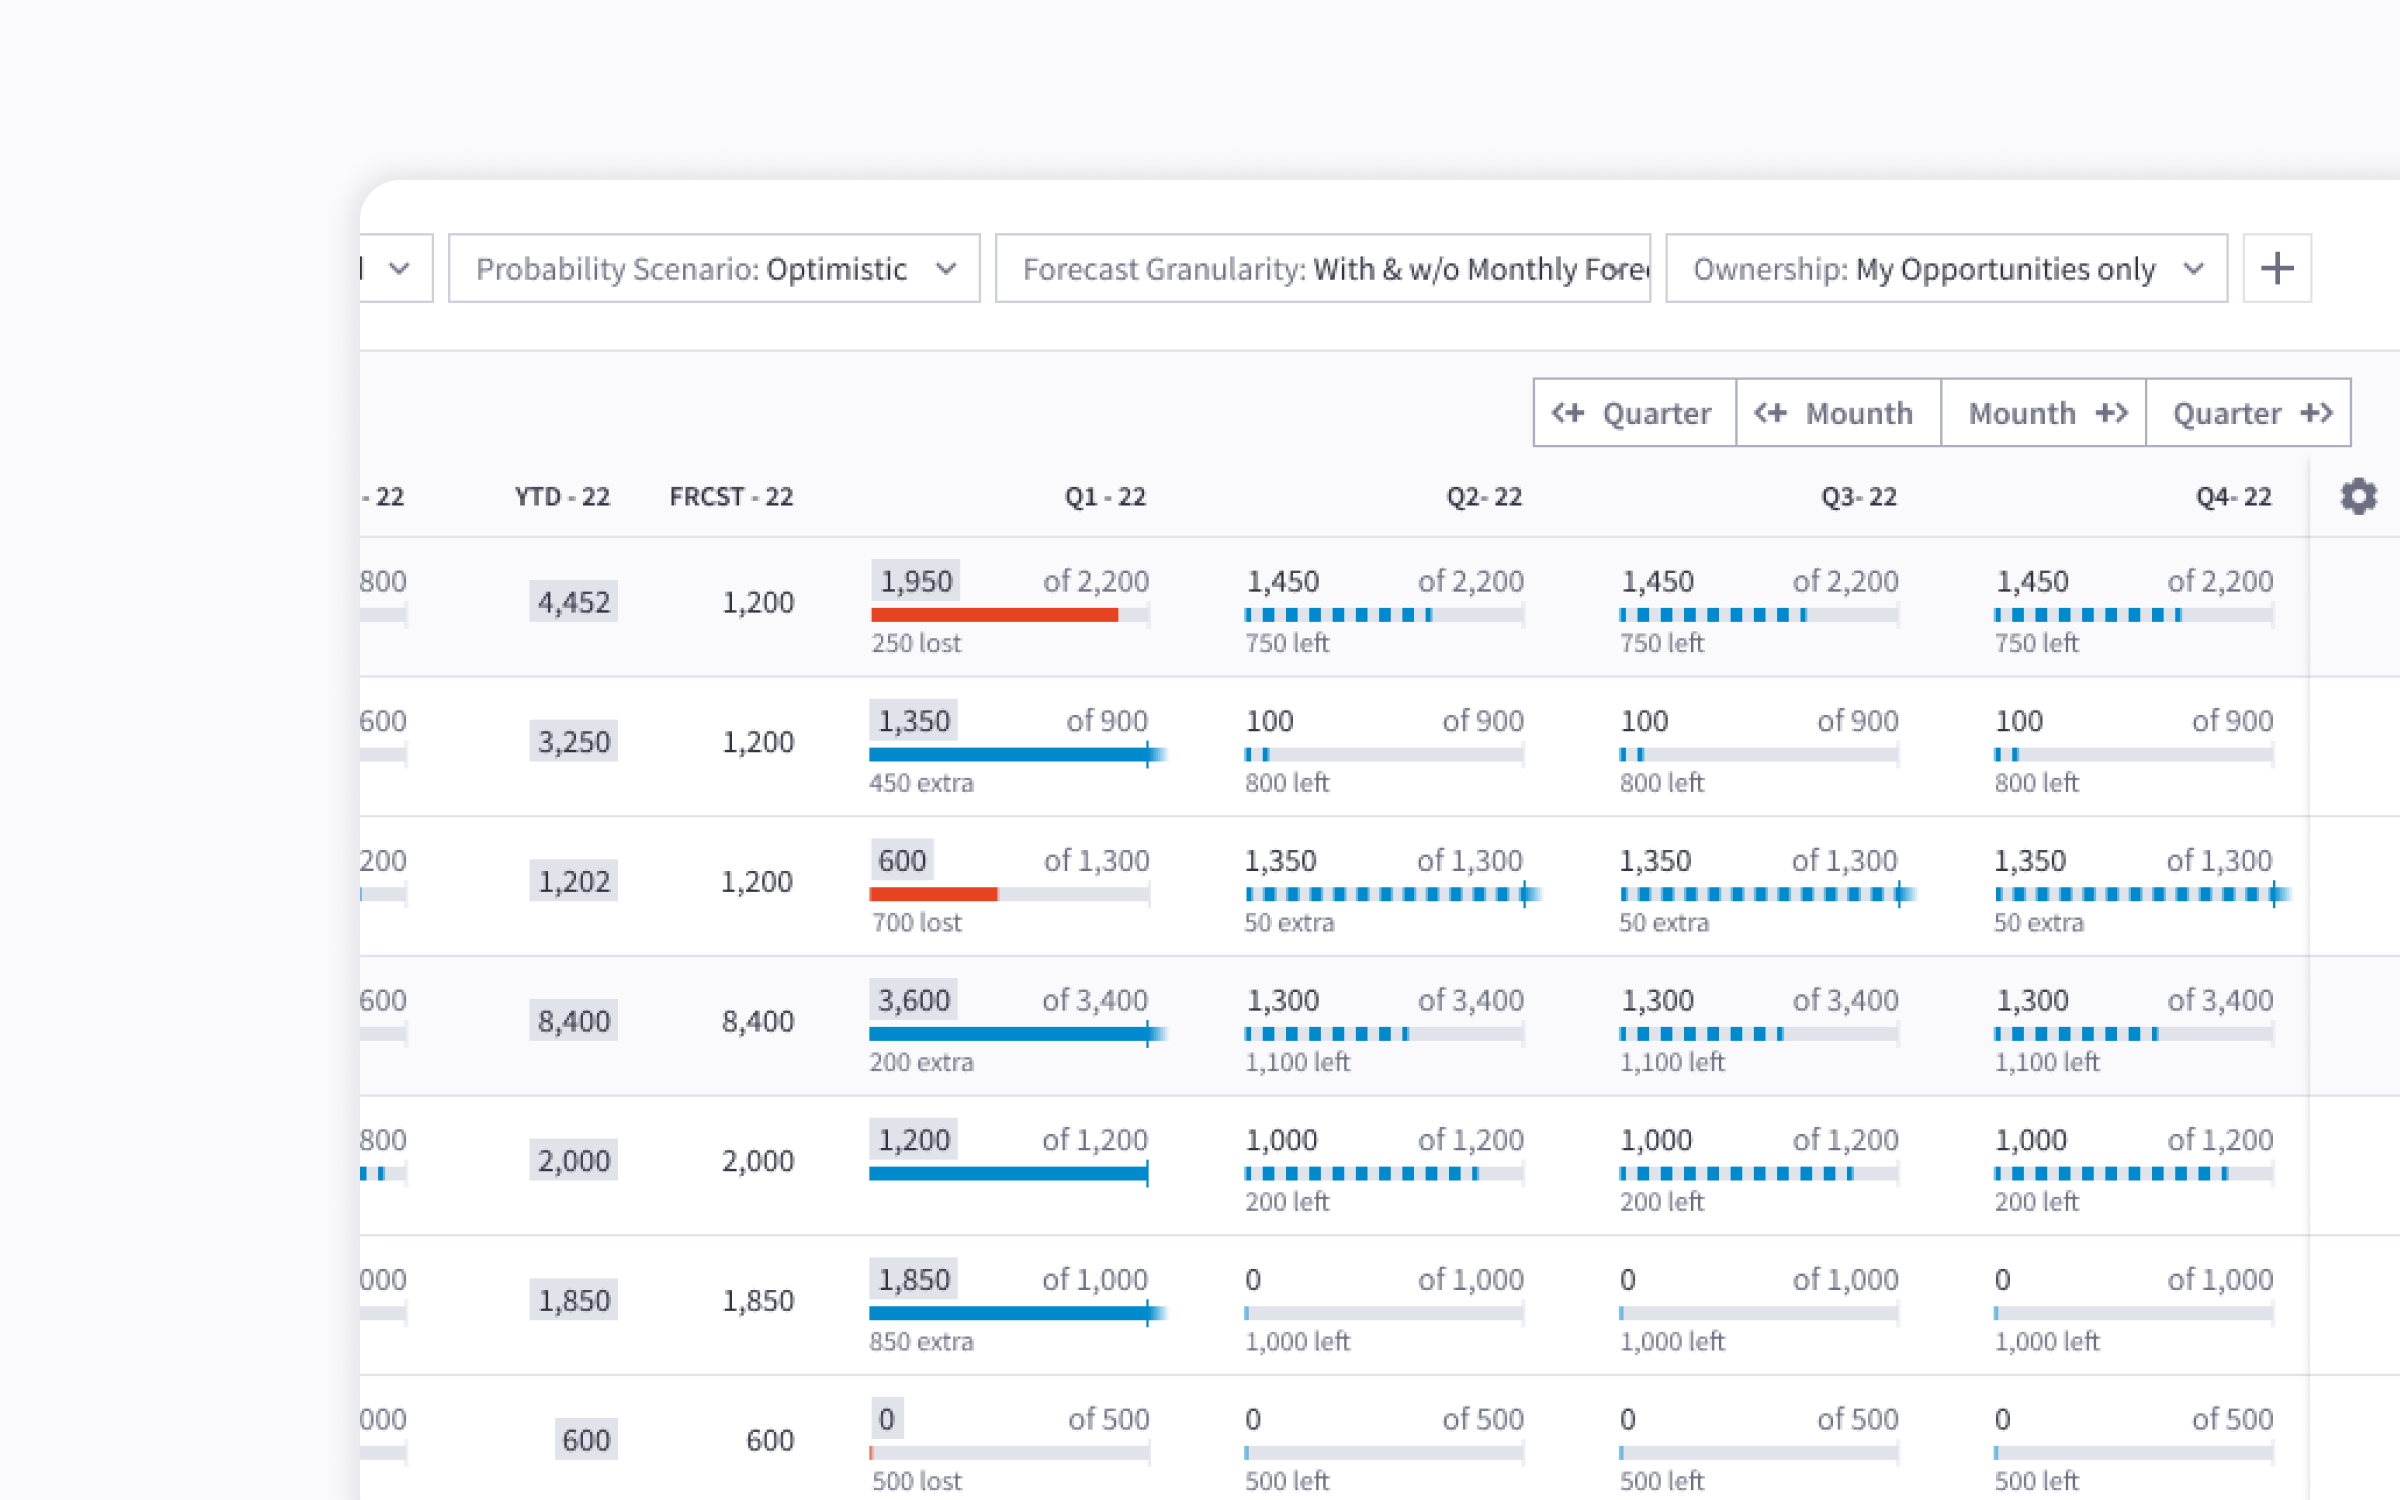2400x1500 pixels.
Task: Click FRCST value 2,000
Action: click(x=758, y=1161)
